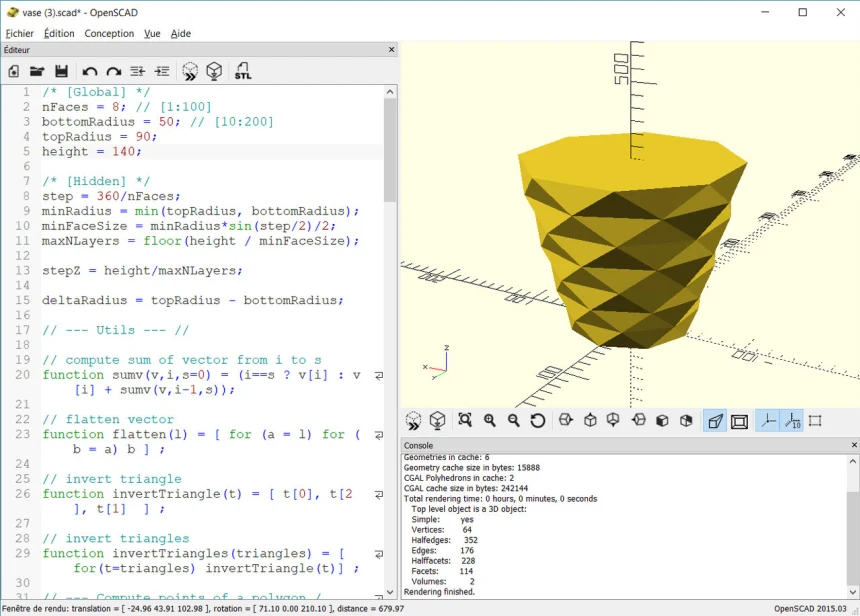Toggle the scale markers display
The image size is (860, 616).
pos(791,420)
